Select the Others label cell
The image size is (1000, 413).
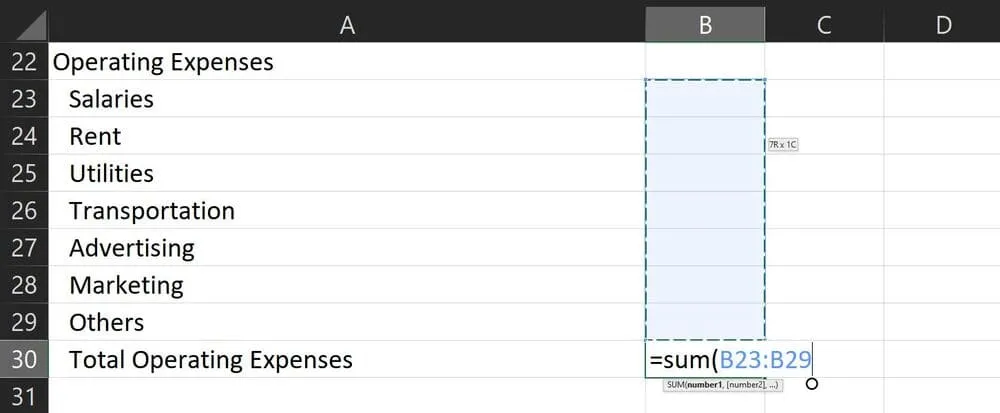pos(106,322)
